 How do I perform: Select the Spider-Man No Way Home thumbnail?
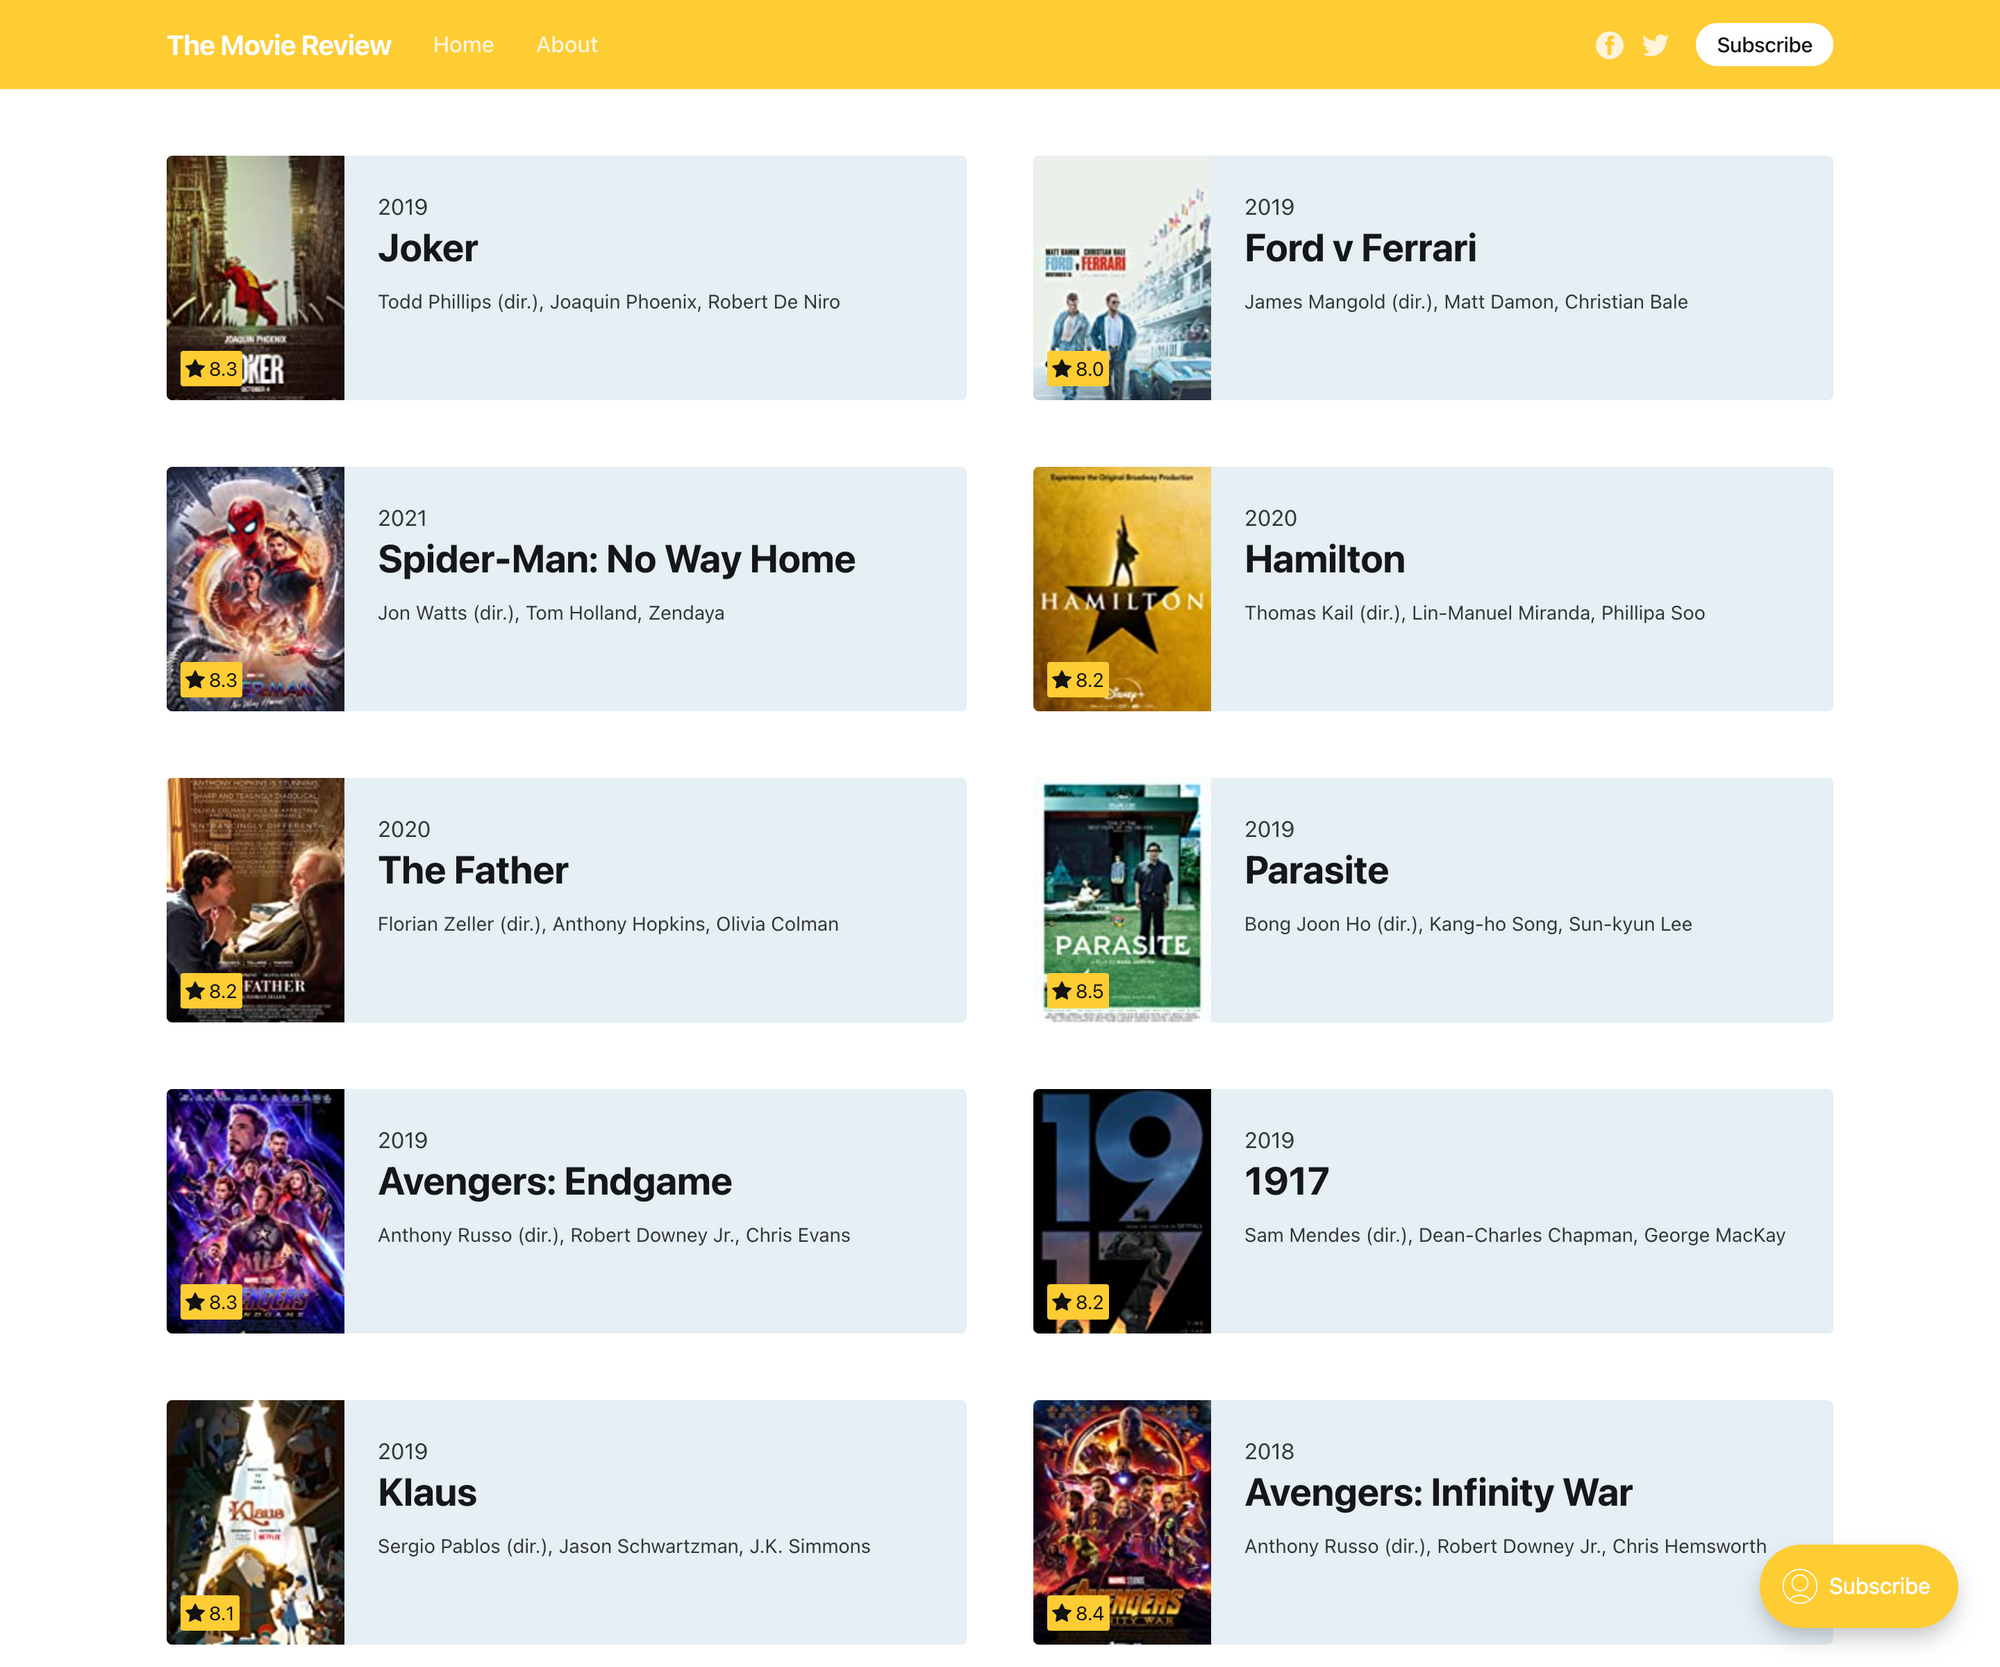click(x=257, y=588)
